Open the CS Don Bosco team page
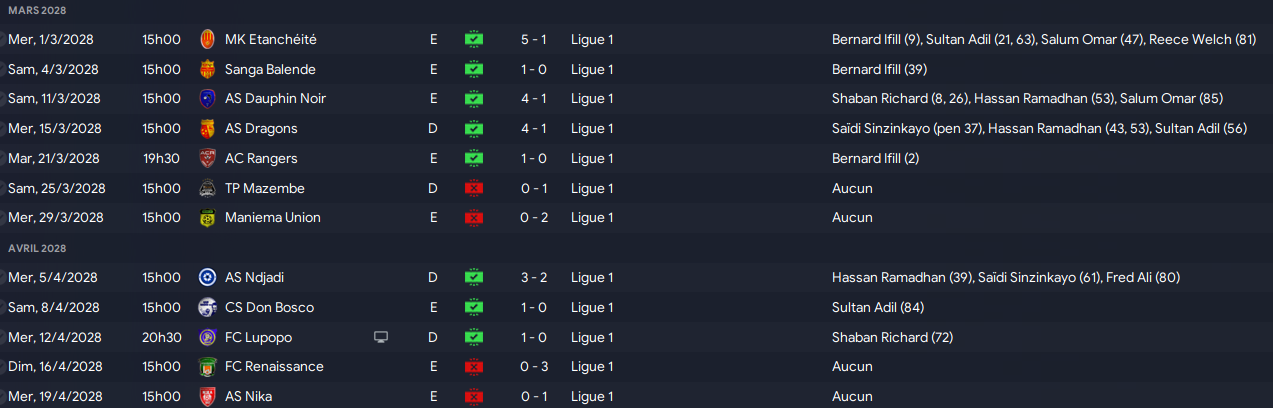The height and width of the screenshot is (408, 1273). click(x=269, y=307)
